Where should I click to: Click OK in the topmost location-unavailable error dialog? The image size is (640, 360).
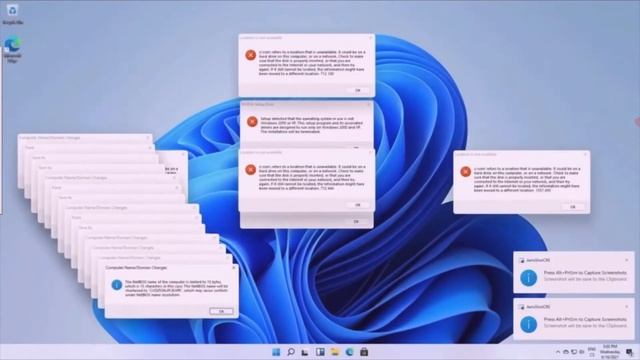[358, 90]
